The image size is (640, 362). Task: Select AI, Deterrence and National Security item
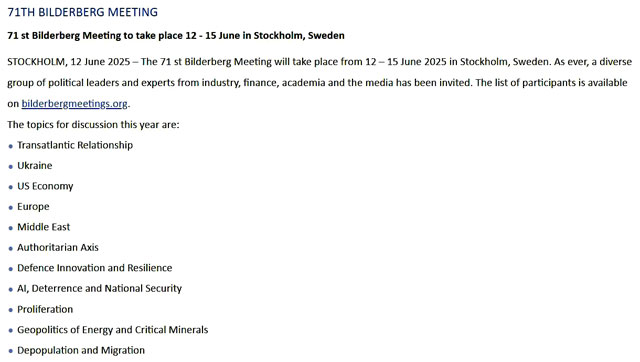(x=100, y=289)
